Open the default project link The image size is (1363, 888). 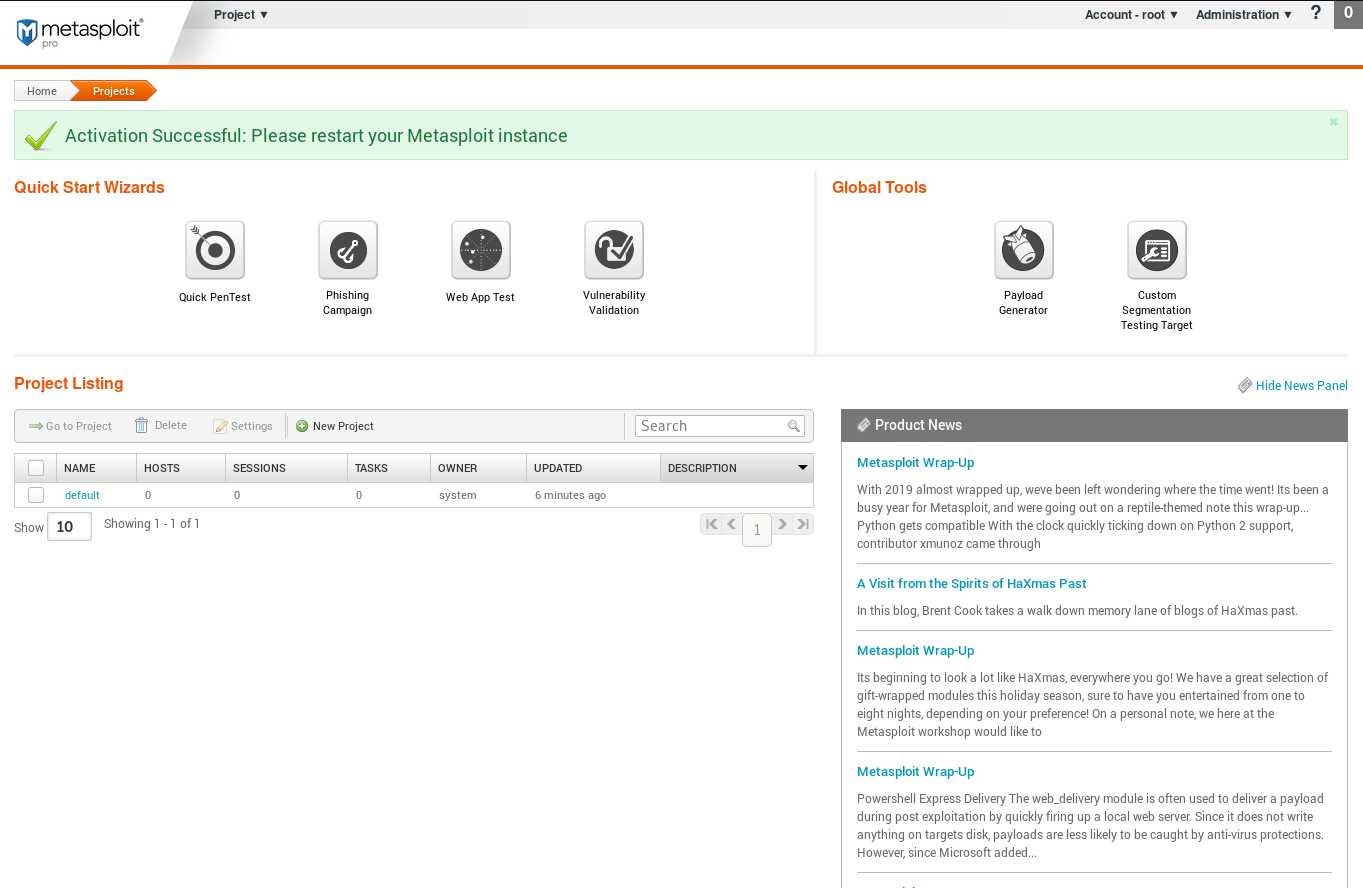coord(82,495)
